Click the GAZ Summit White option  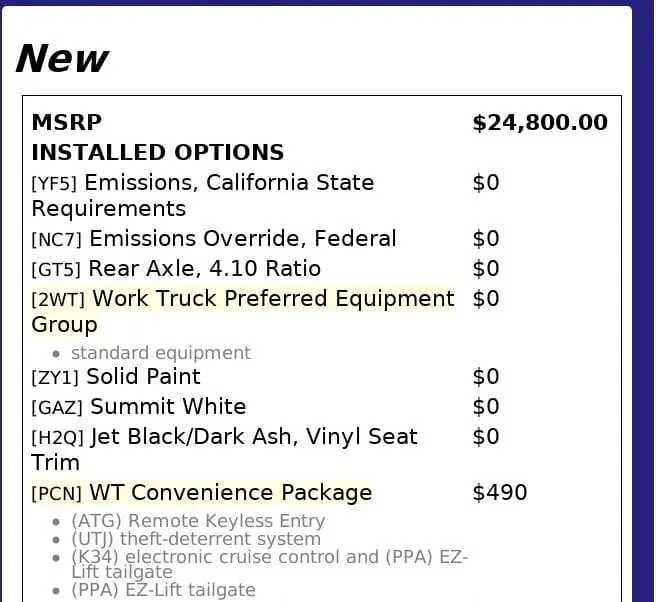[139, 407]
